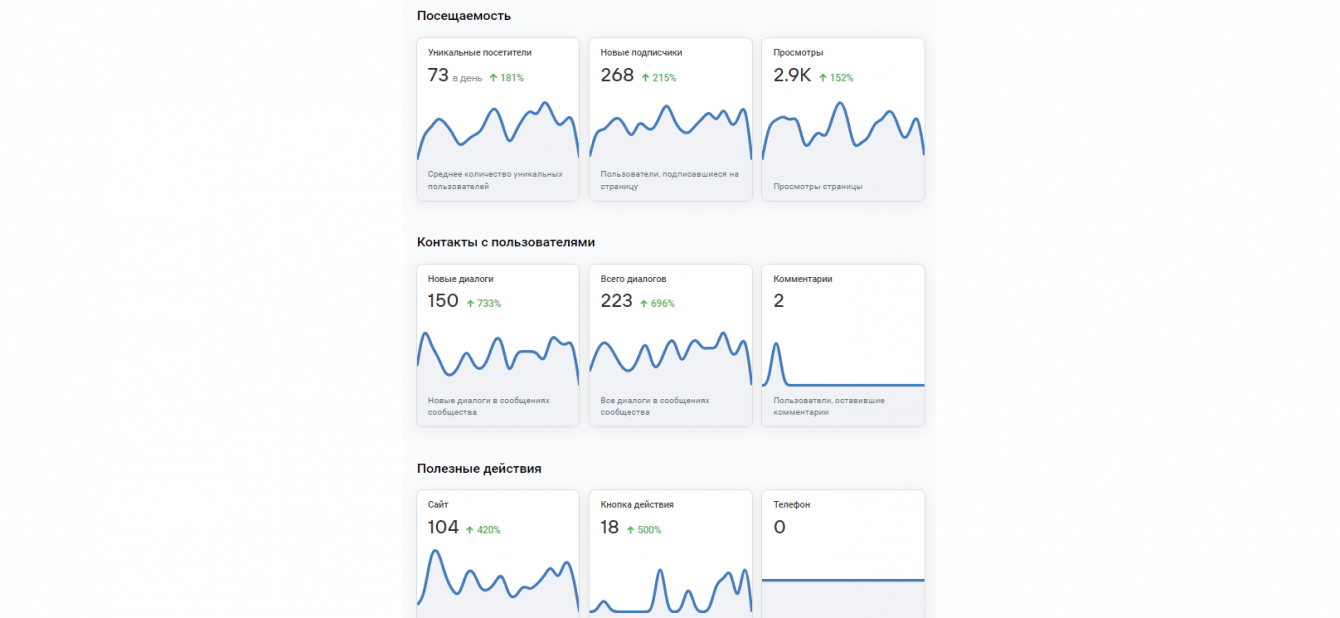Screen dimensions: 1340x618
Task: Click the Контакты с пользователями heading
Action: (506, 242)
